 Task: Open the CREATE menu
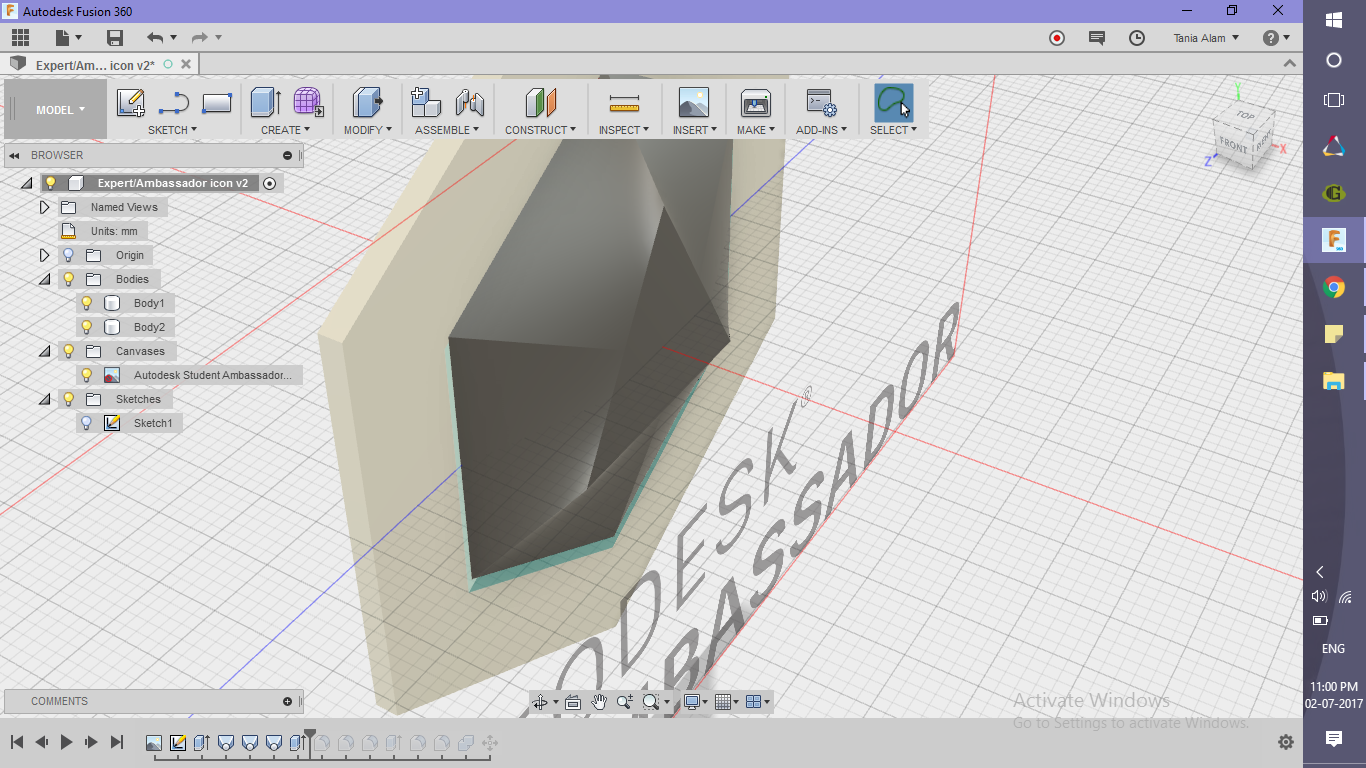285,130
